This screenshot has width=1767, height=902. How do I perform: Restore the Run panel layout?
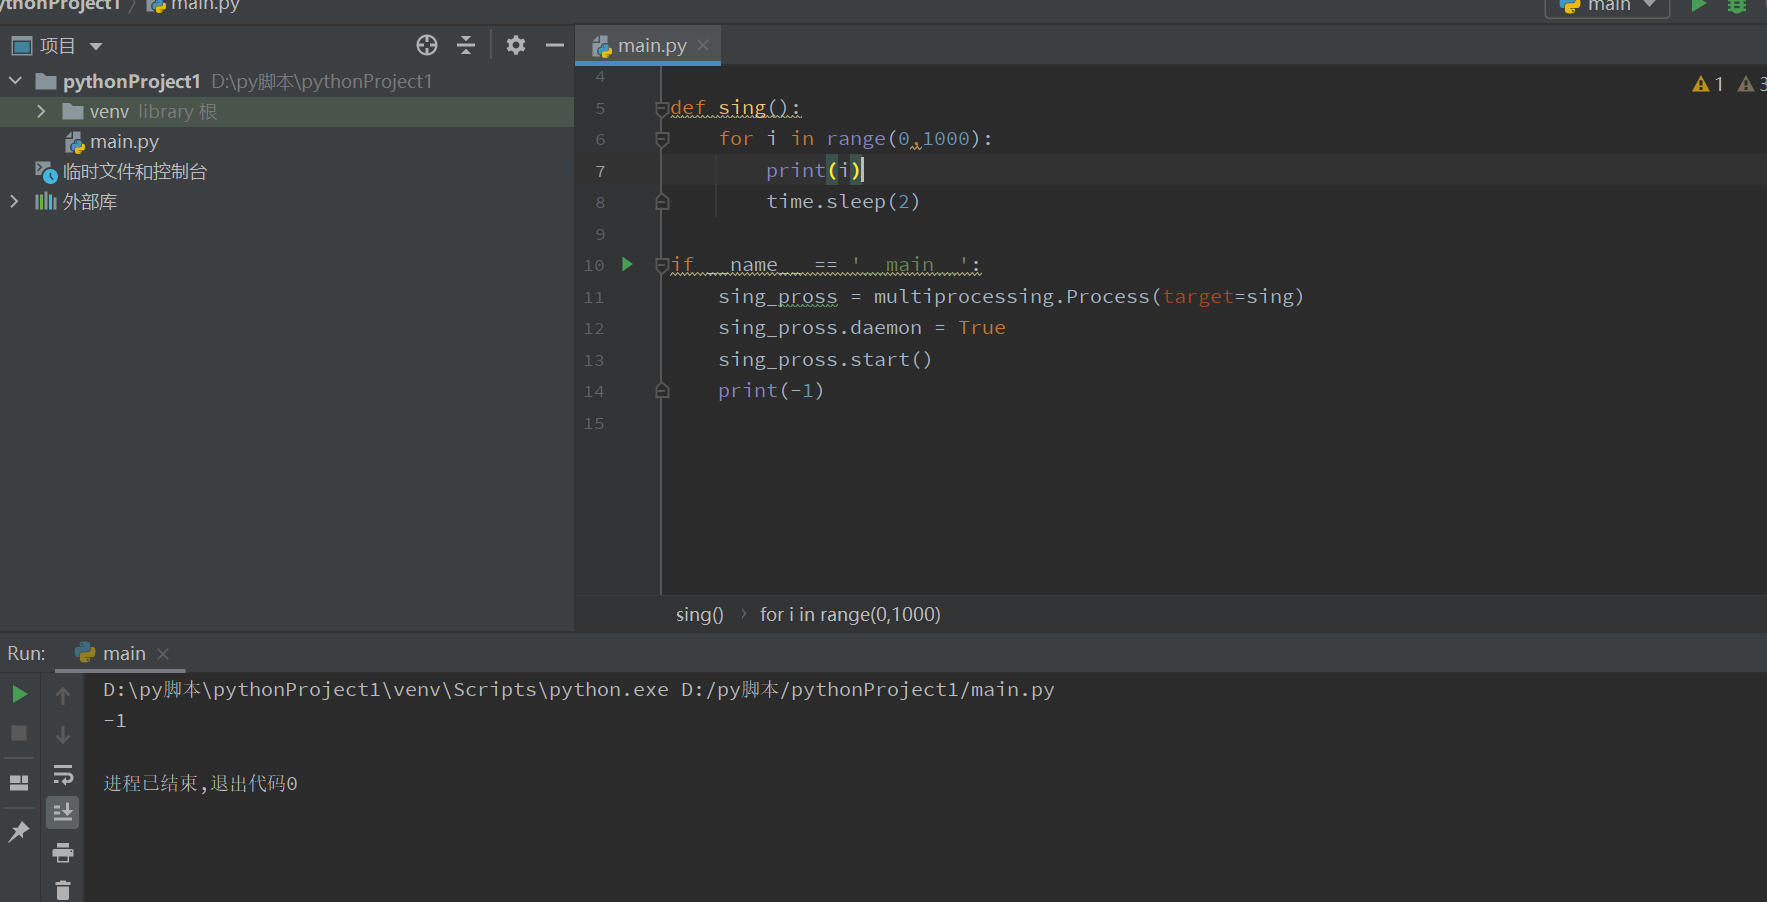click(x=19, y=782)
